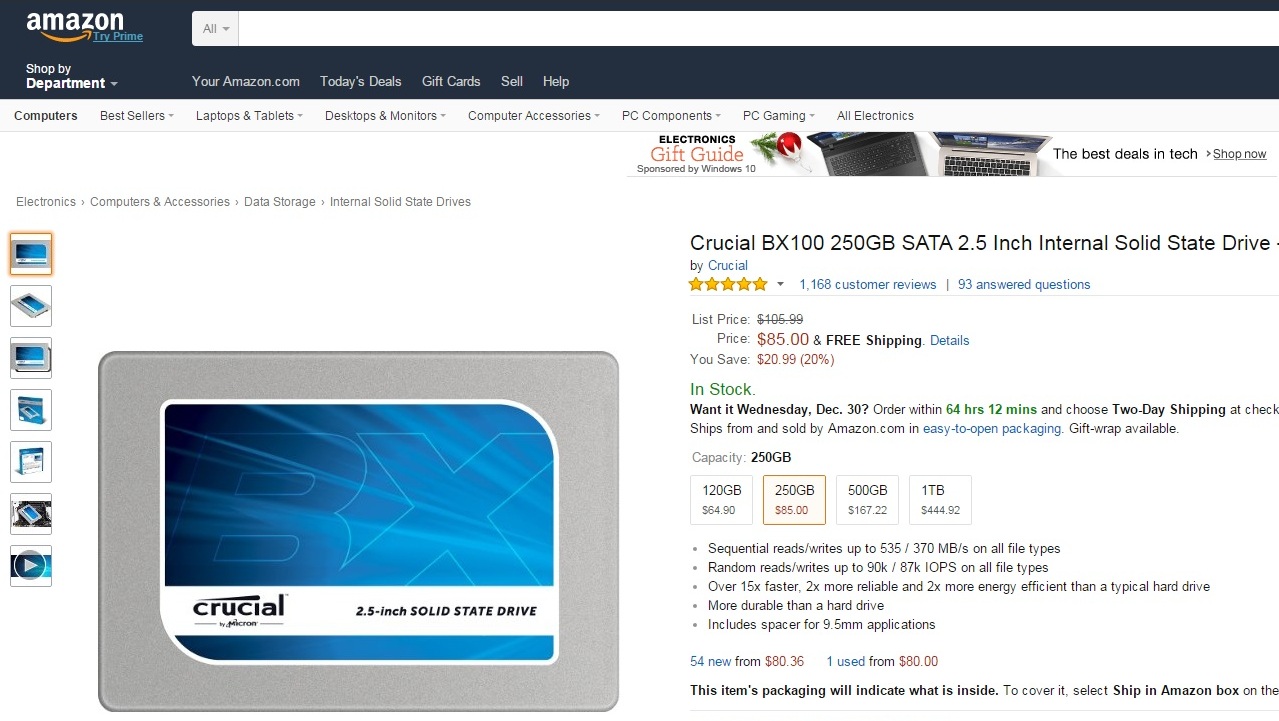1279x721 pixels.
Task: Click the main Crucial SSD product image
Action: coord(358,531)
